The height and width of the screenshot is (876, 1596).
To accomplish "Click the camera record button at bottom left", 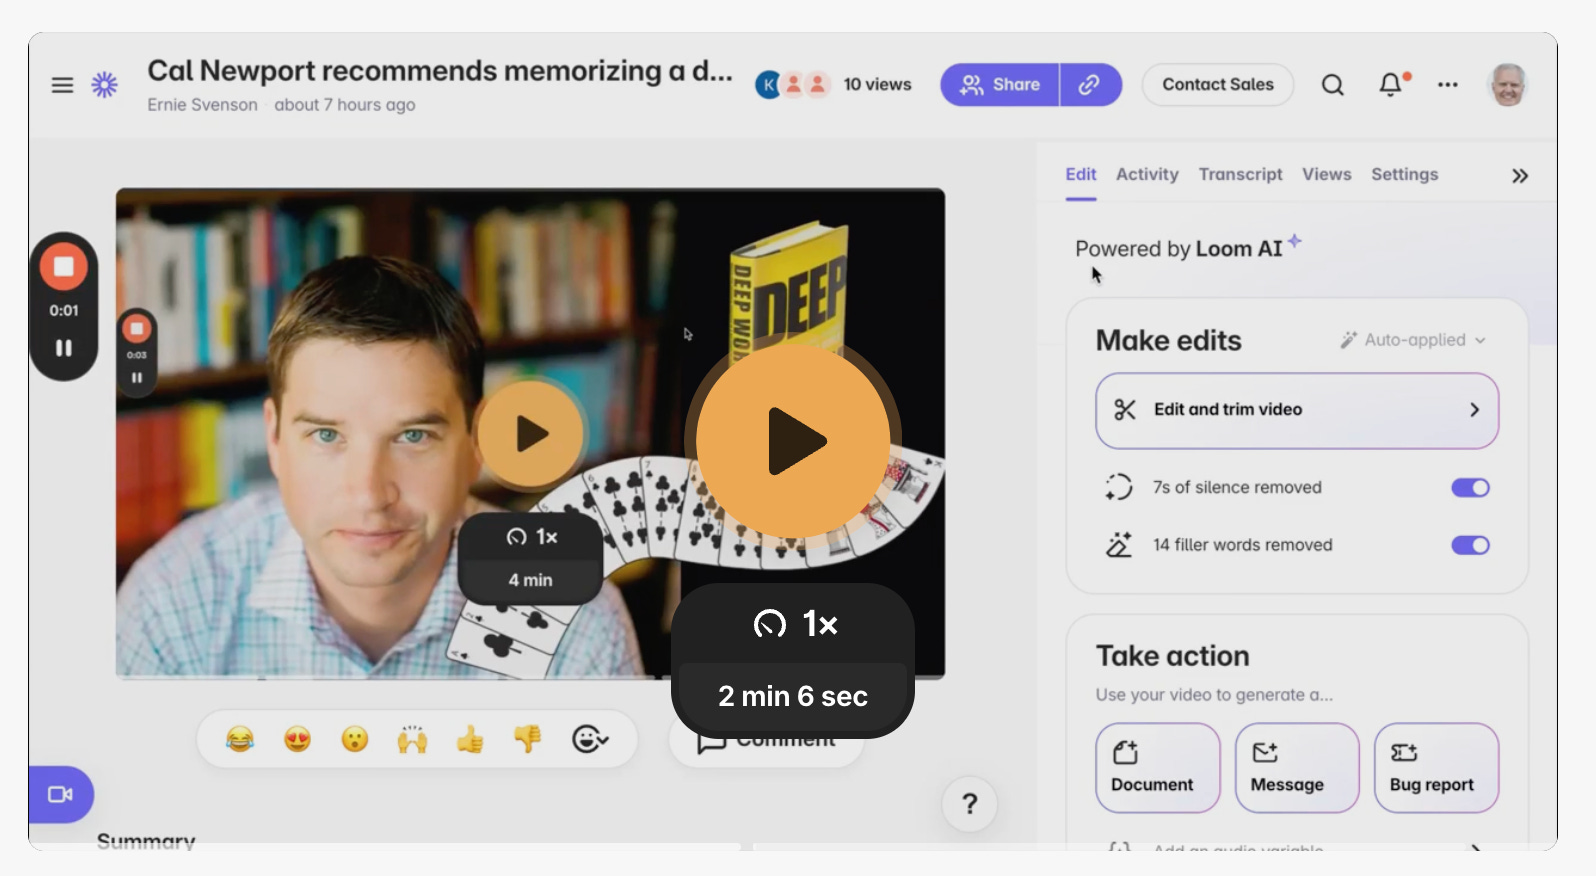I will coord(61,794).
